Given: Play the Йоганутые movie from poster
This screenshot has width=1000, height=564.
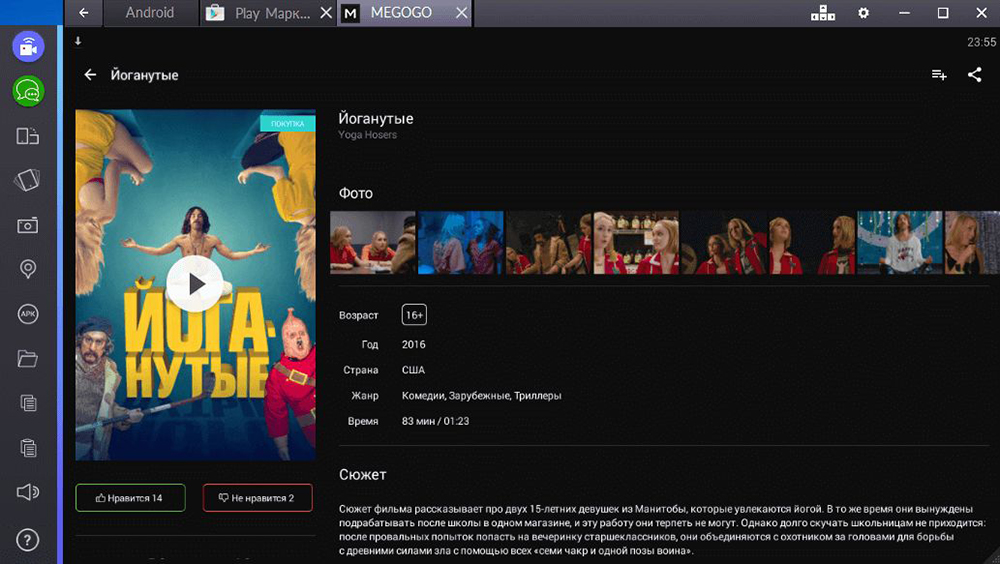Looking at the screenshot, I should point(195,284).
